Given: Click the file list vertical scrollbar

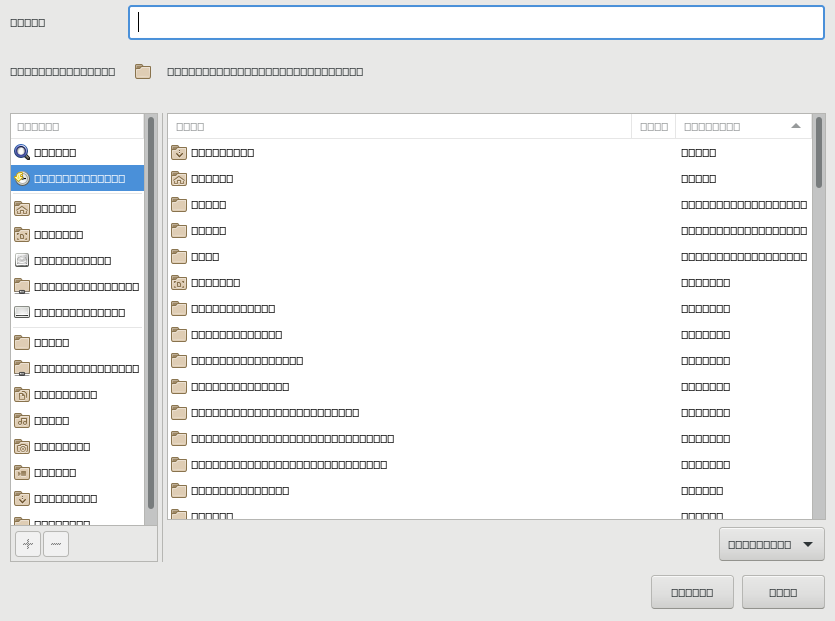Looking at the screenshot, I should (818, 152).
